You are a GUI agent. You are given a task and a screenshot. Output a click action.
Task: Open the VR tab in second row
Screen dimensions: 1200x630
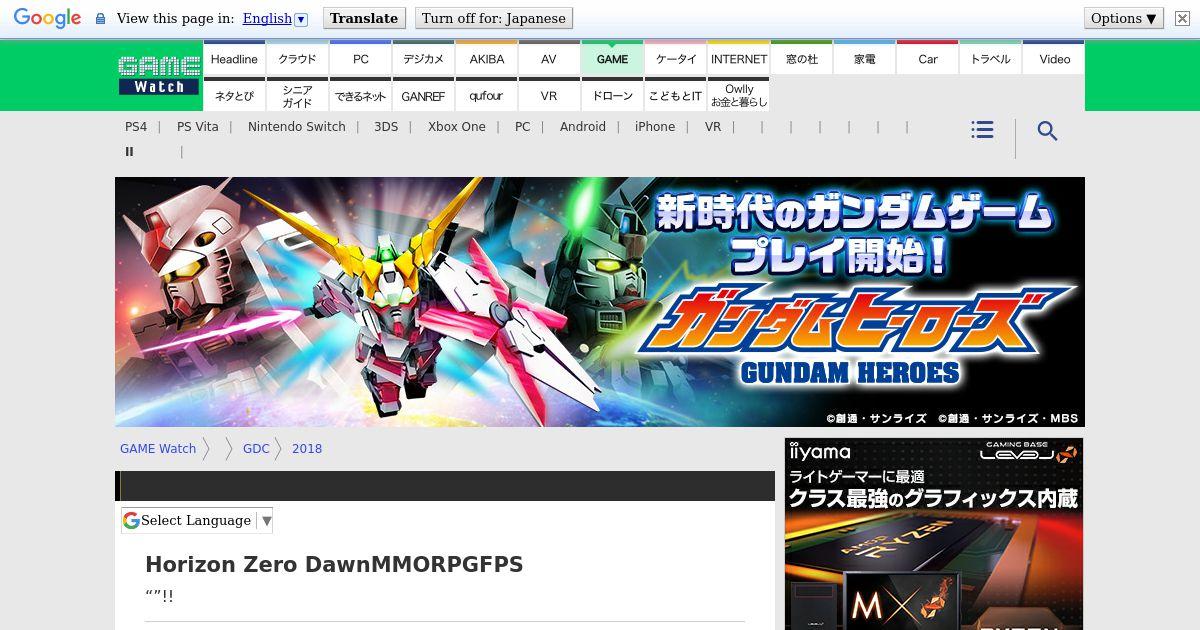(549, 96)
